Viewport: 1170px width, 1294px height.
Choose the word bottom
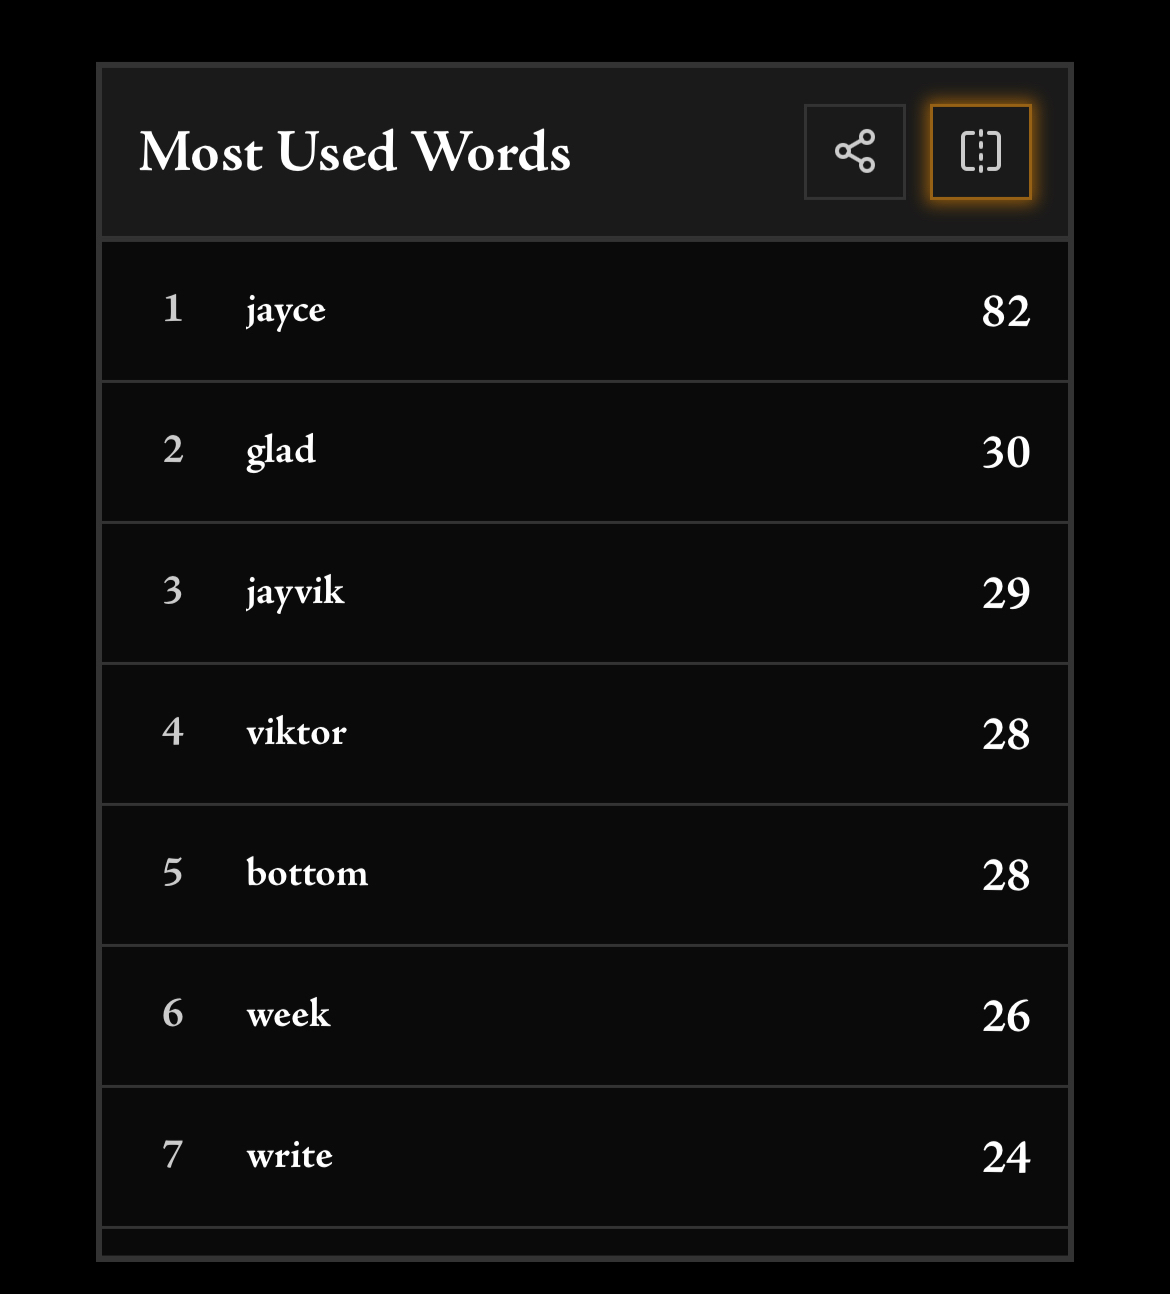[x=307, y=874]
